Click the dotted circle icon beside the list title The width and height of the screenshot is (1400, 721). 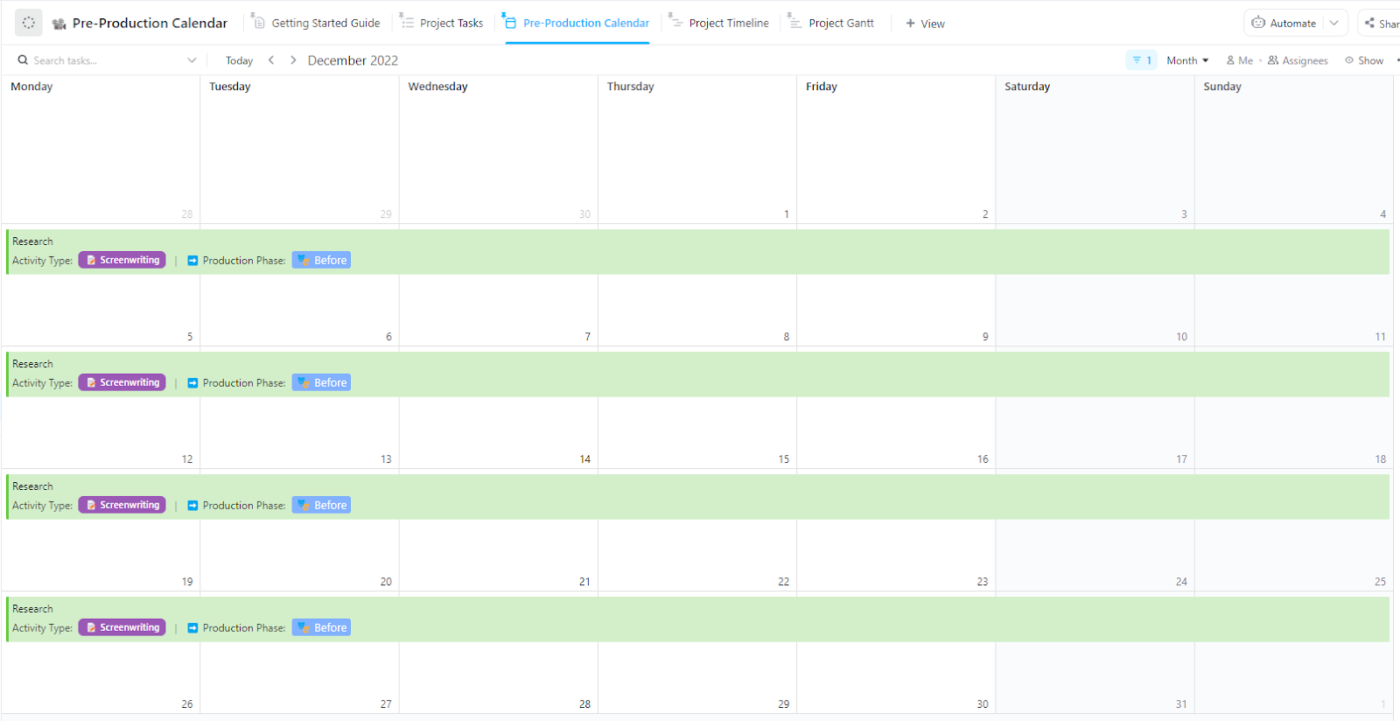(x=28, y=23)
